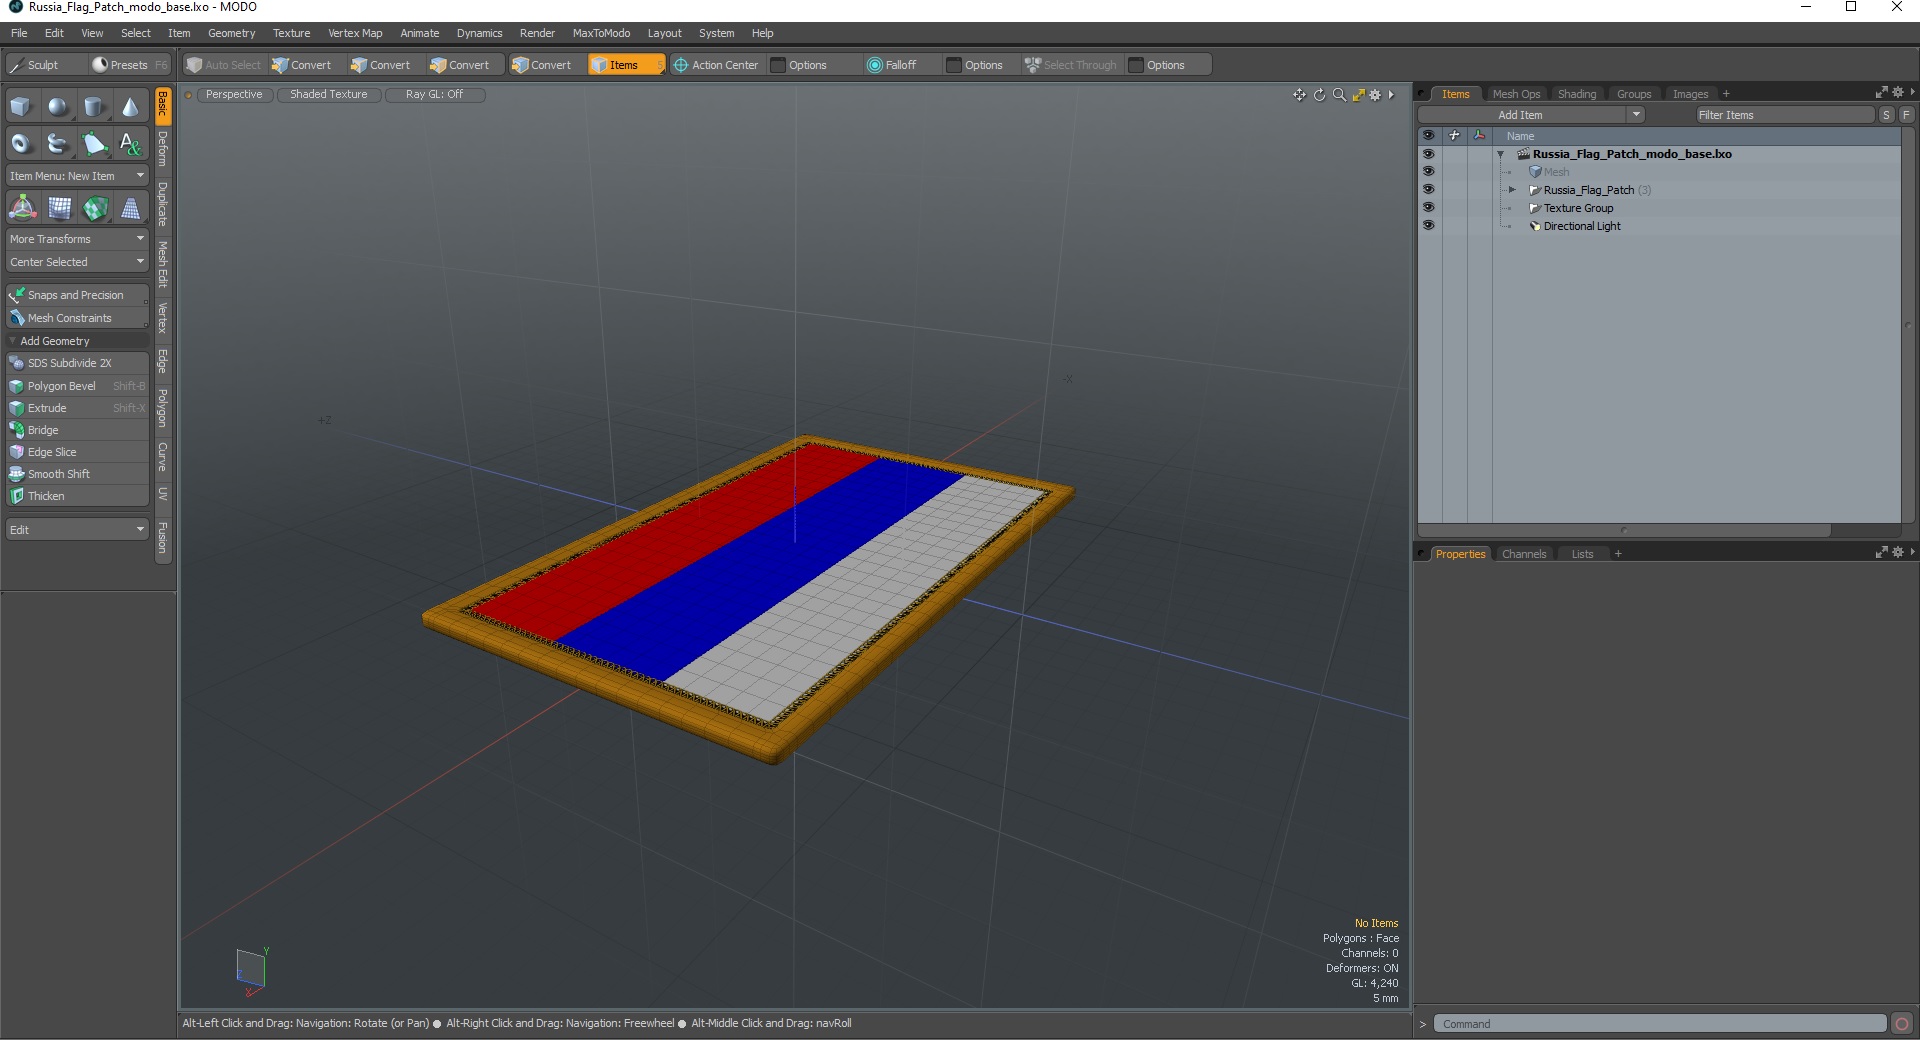Screen dimensions: 1920x1040
Task: Select the Deform vertical tab
Action: pos(163,149)
